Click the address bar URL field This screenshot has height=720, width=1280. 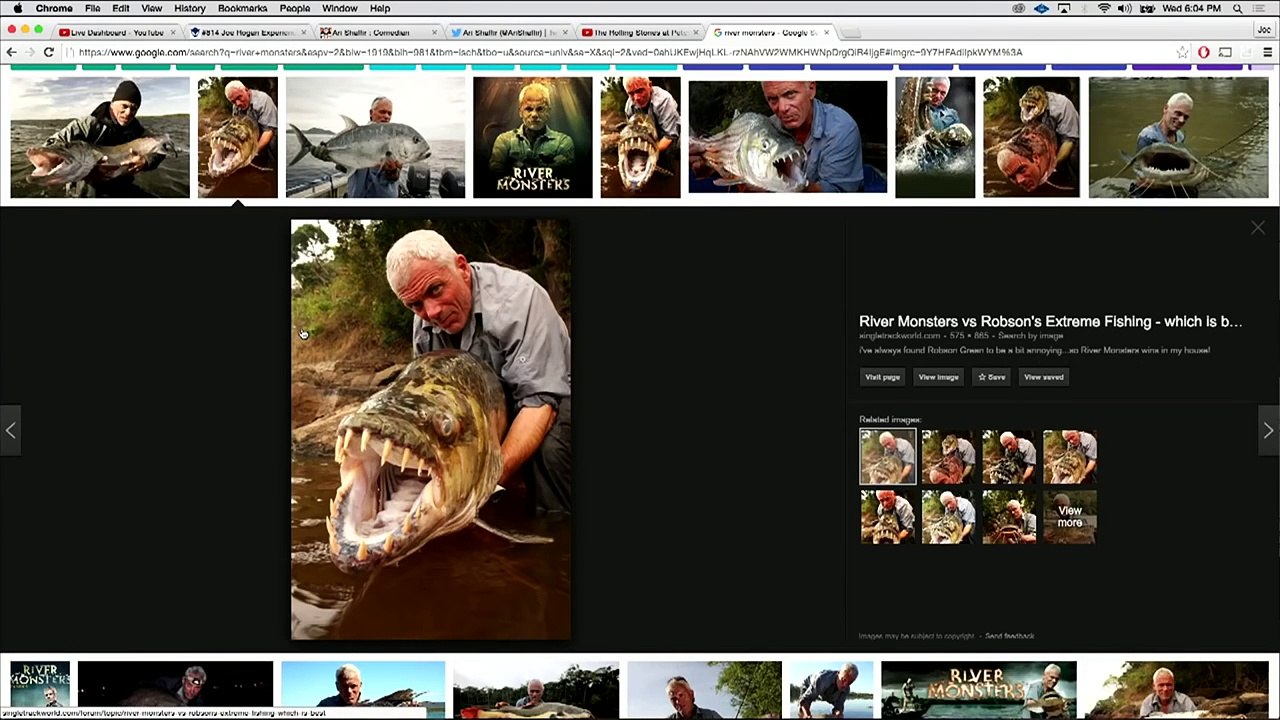[620, 52]
